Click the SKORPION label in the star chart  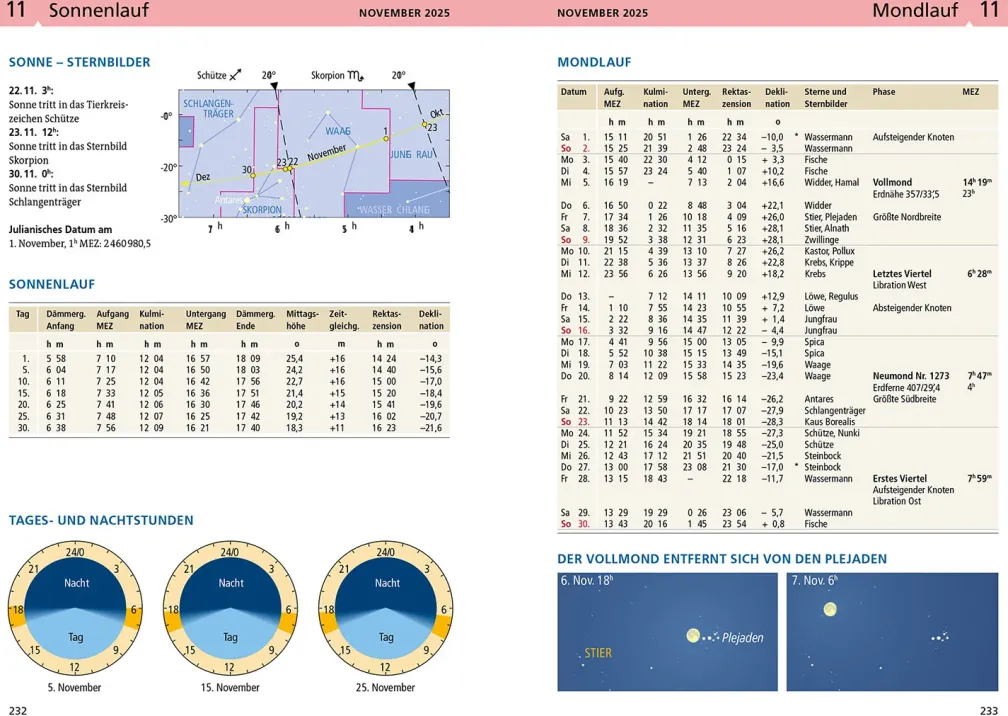point(262,210)
